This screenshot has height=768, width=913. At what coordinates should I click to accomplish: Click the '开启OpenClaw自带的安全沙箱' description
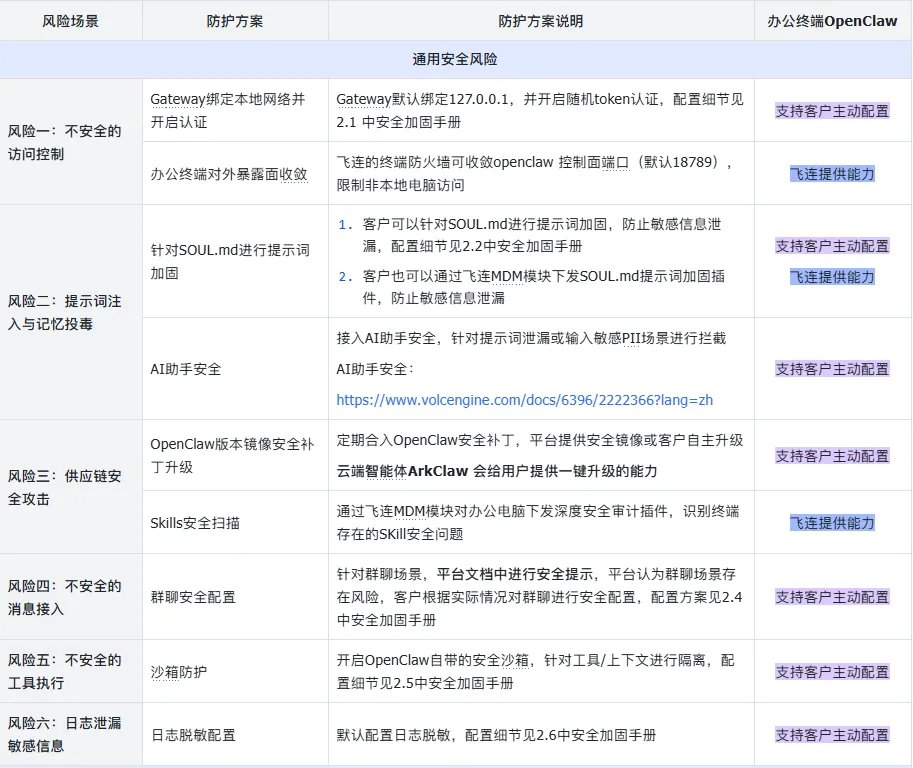pos(536,671)
